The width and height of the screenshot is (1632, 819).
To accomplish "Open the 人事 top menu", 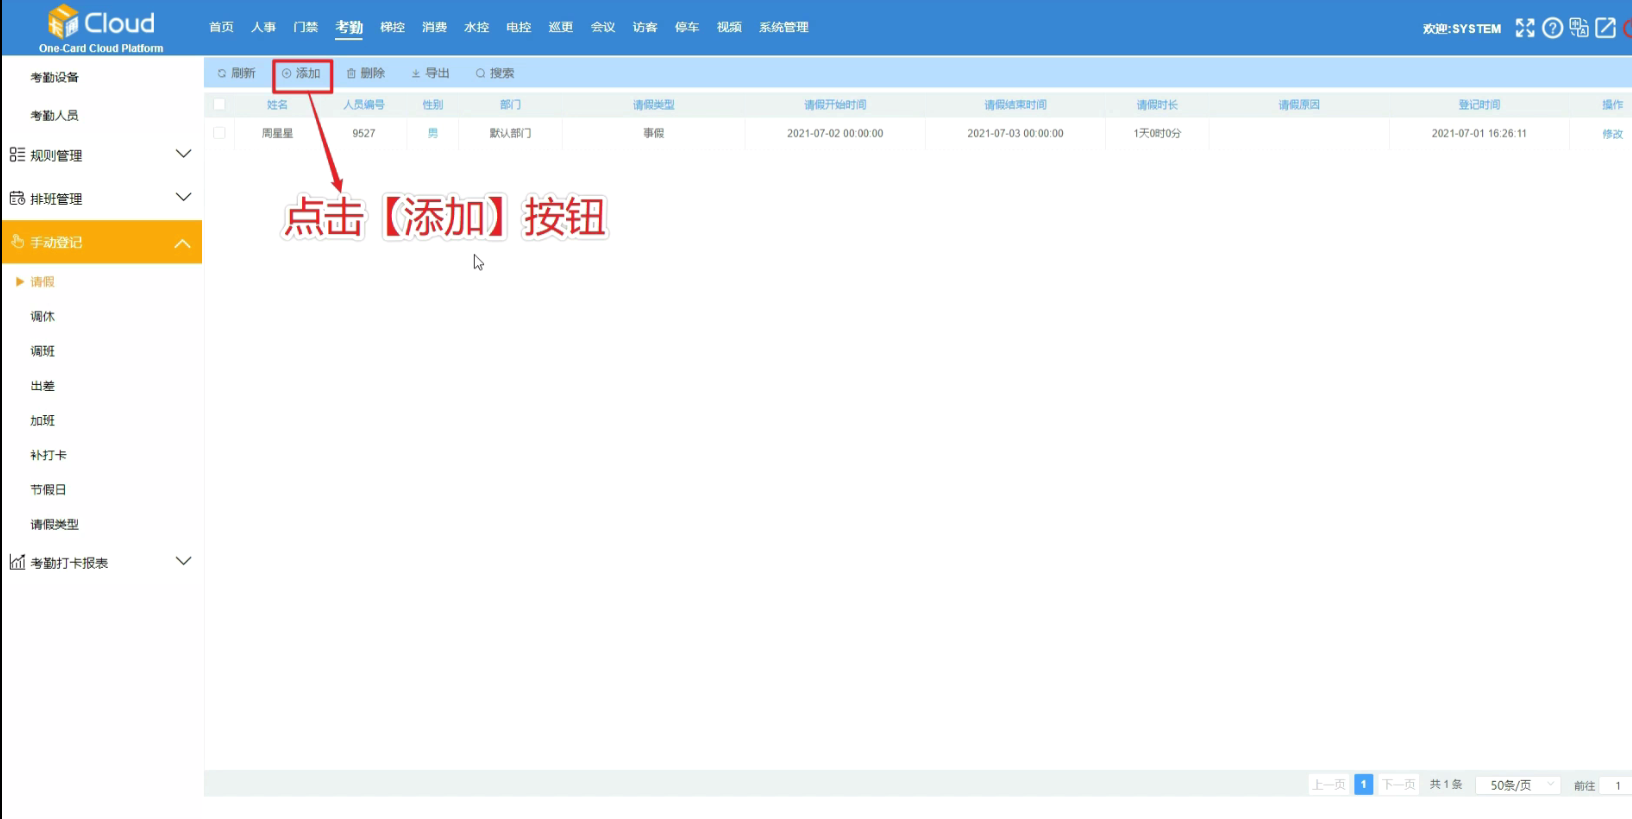I will pyautogui.click(x=264, y=27).
